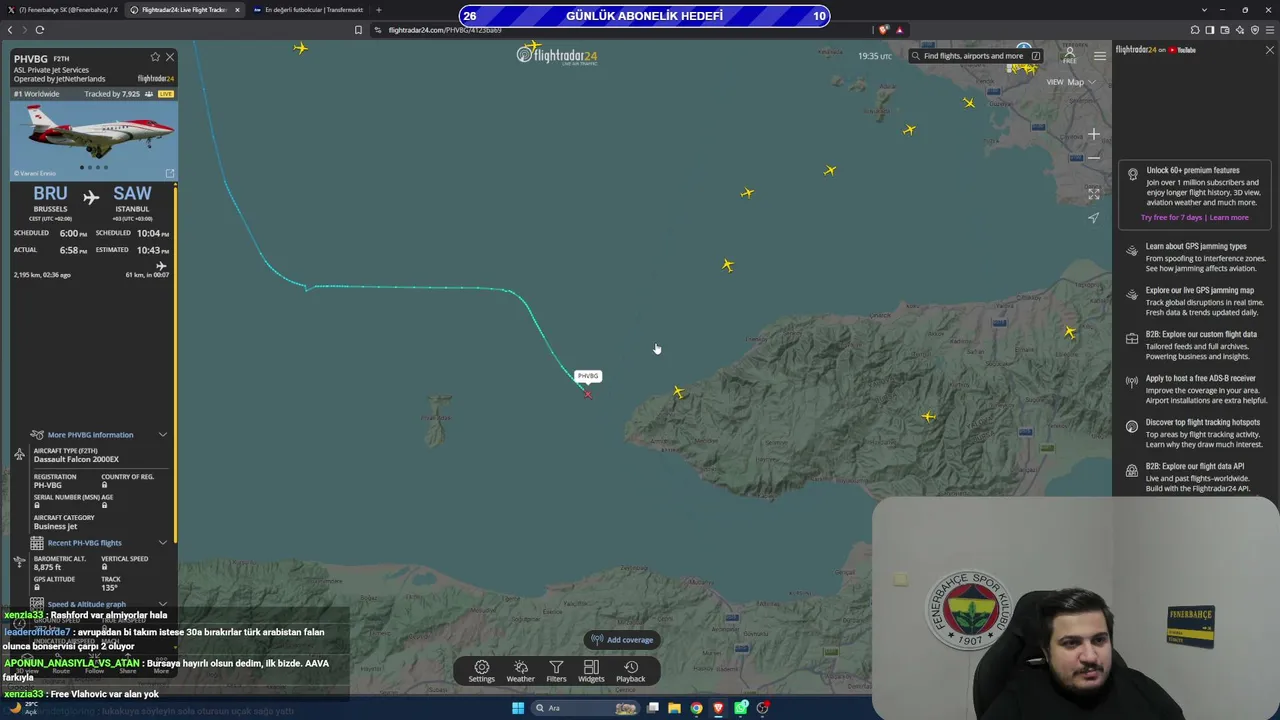The height and width of the screenshot is (720, 1280).
Task: Click the Windows taskbar search box
Action: point(585,708)
